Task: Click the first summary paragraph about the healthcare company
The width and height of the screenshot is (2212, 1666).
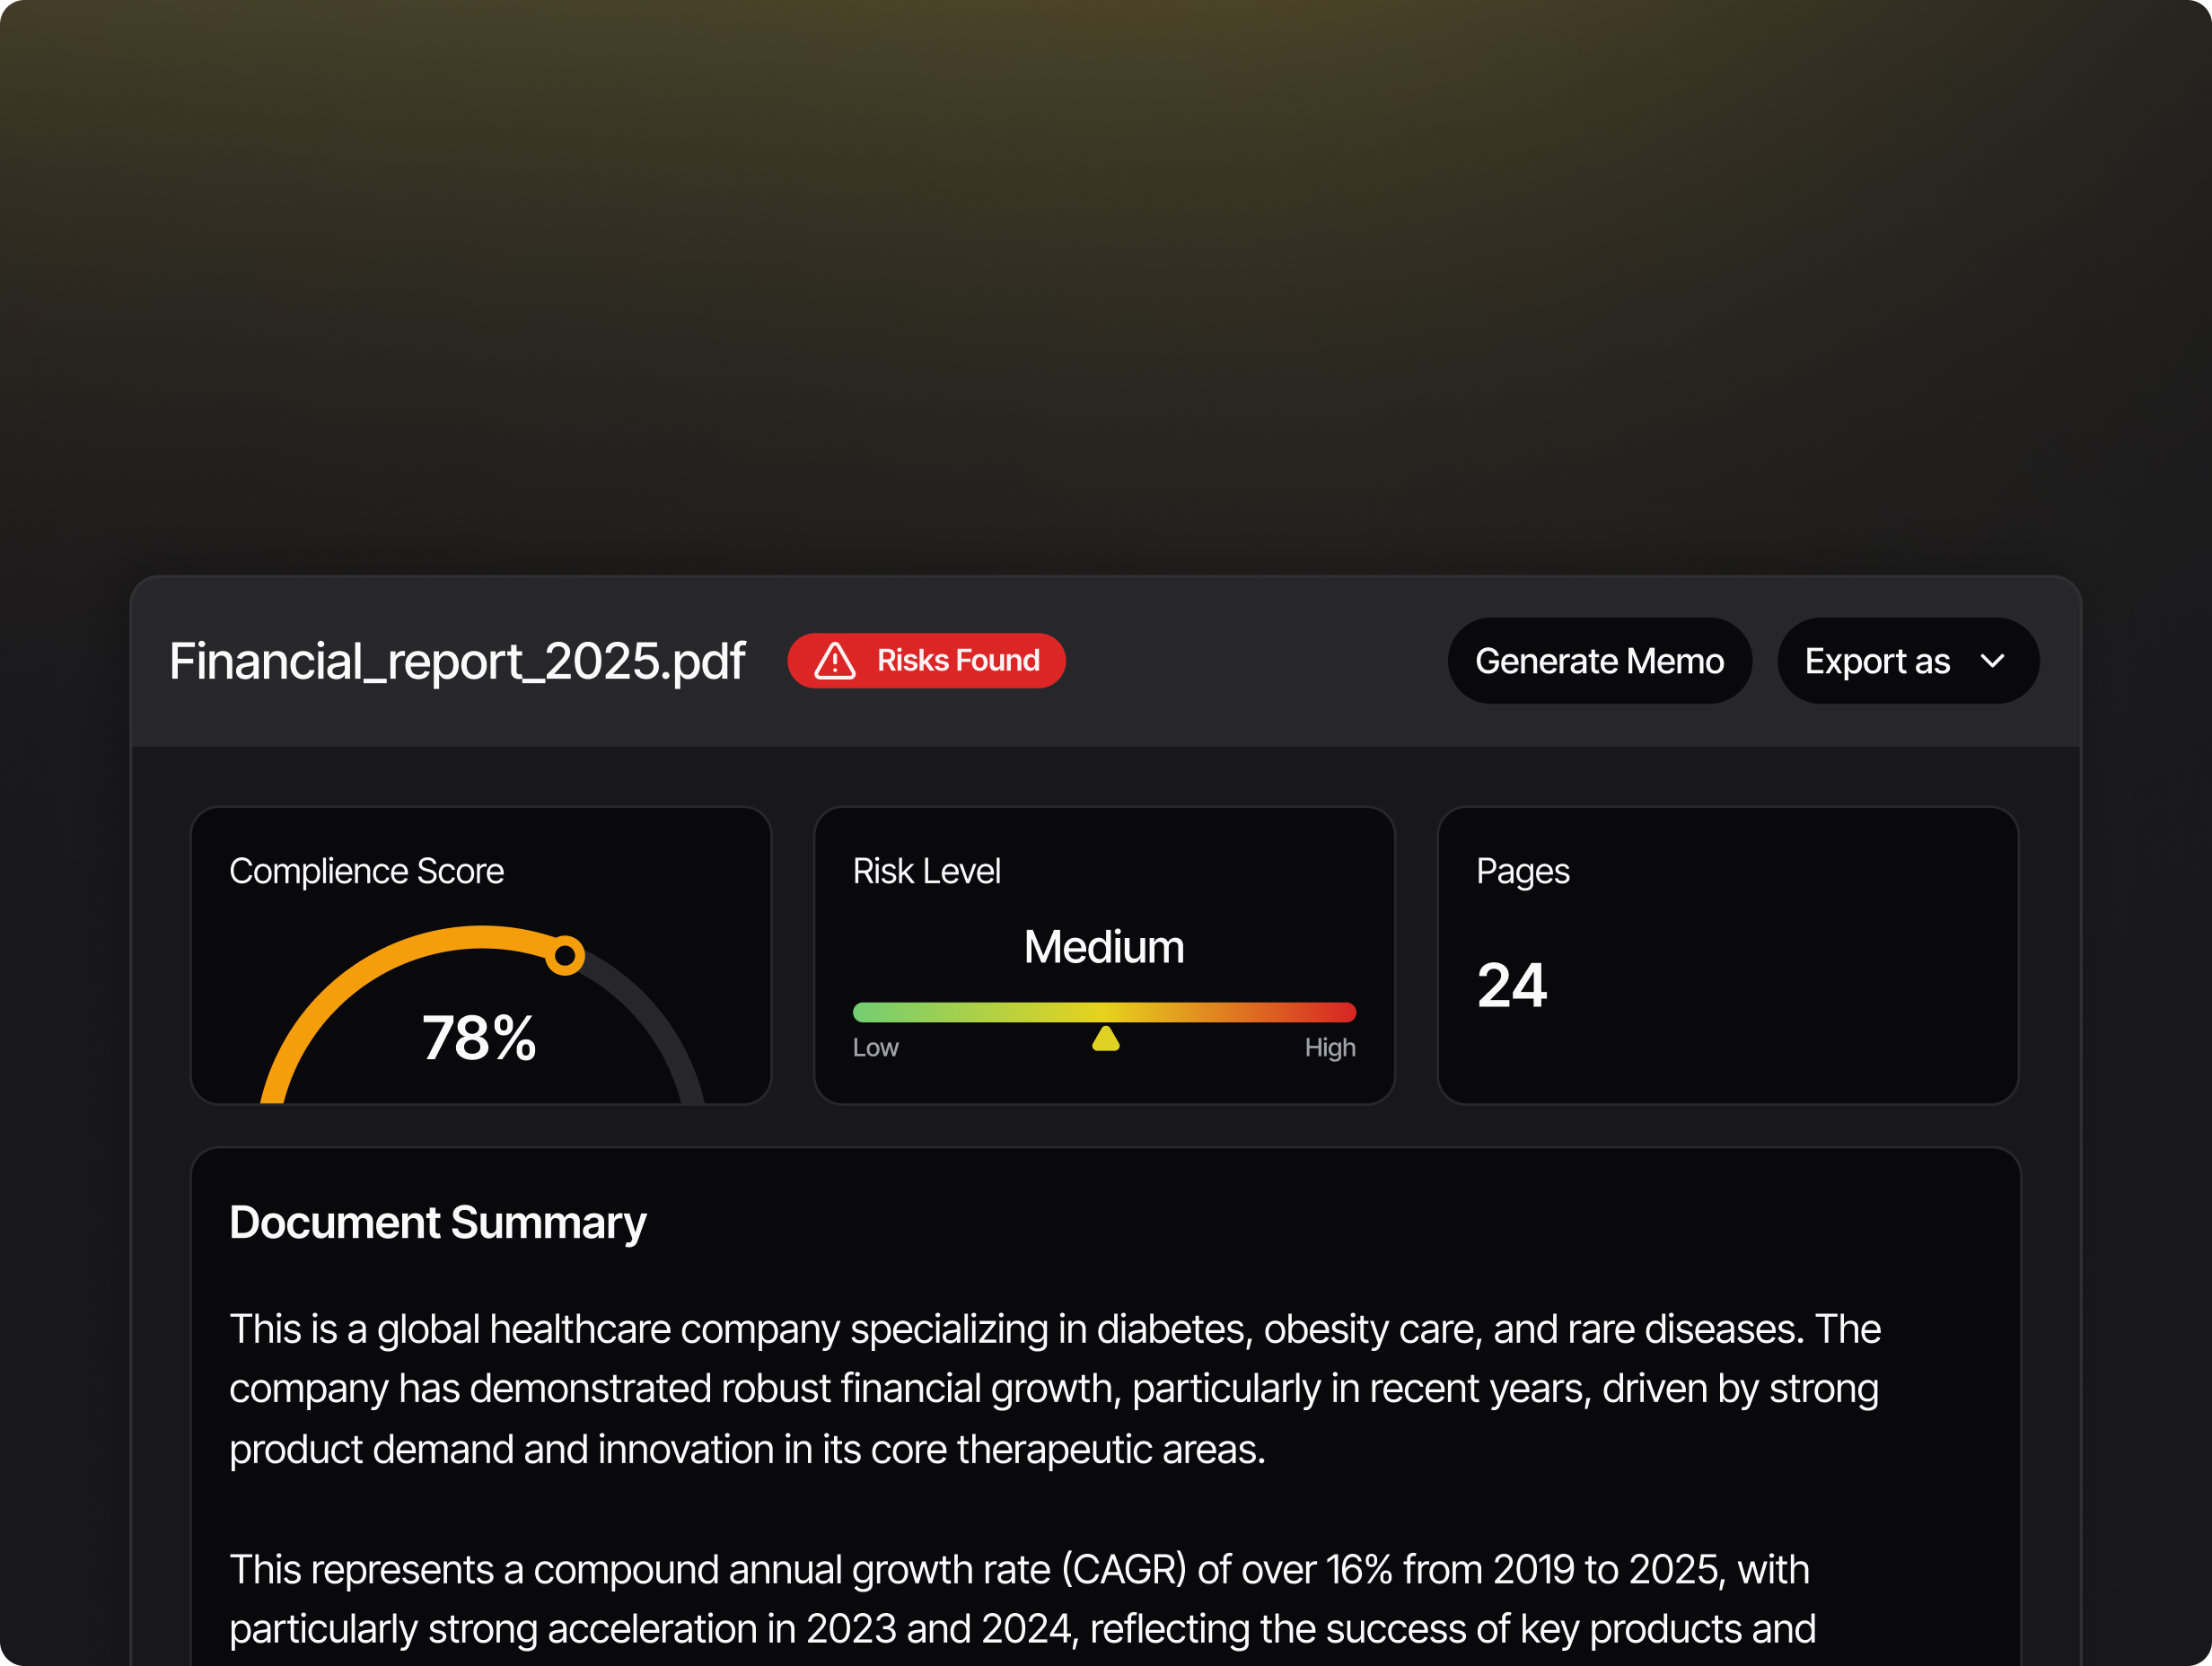Action: (x=1054, y=1388)
